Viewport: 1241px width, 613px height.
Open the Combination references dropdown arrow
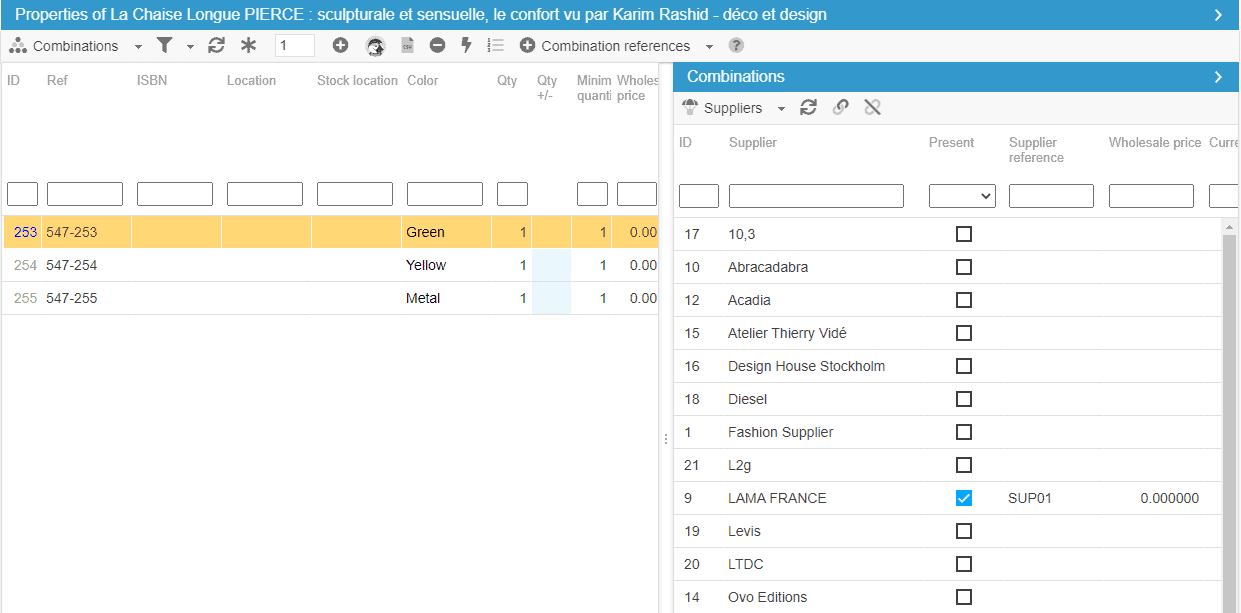click(x=709, y=47)
